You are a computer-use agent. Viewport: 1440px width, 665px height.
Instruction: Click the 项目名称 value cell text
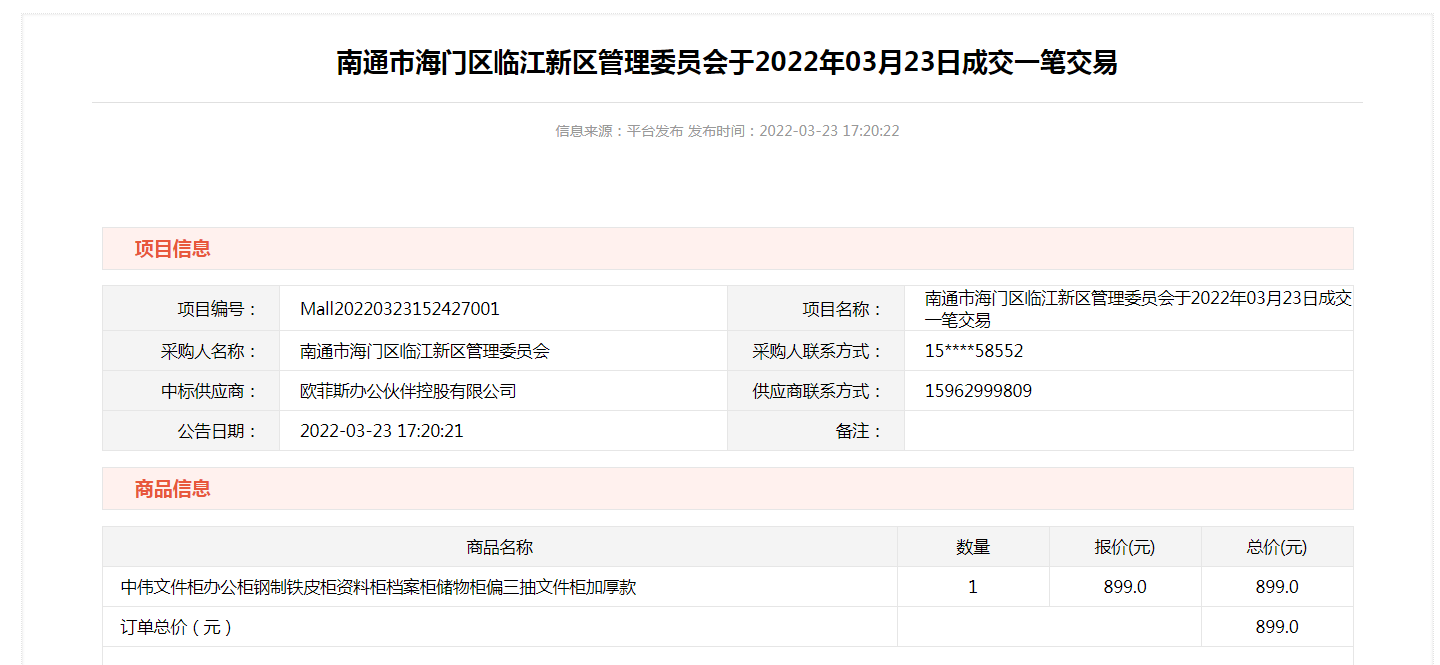tap(1137, 309)
